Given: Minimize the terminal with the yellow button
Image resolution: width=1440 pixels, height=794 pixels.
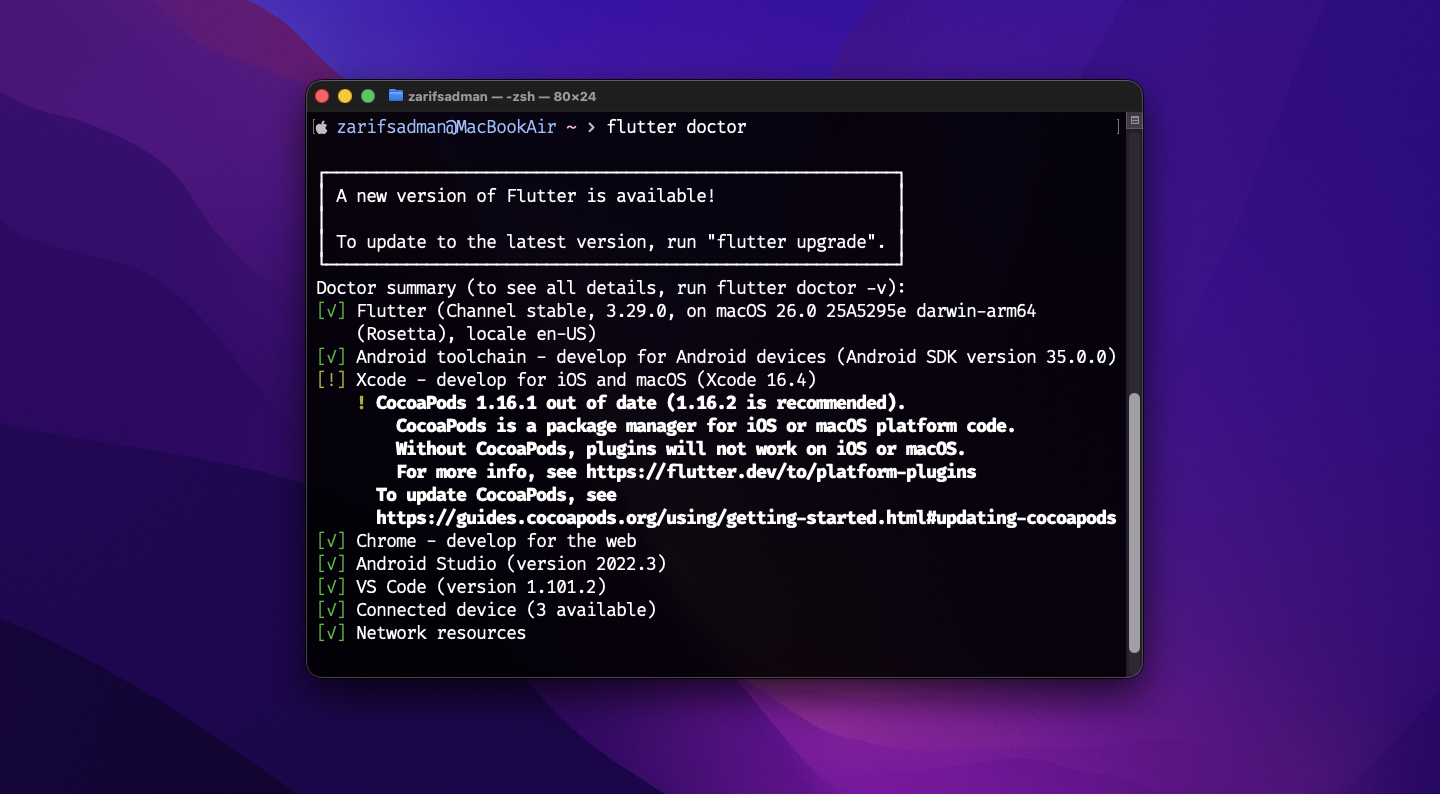Looking at the screenshot, I should [x=345, y=96].
